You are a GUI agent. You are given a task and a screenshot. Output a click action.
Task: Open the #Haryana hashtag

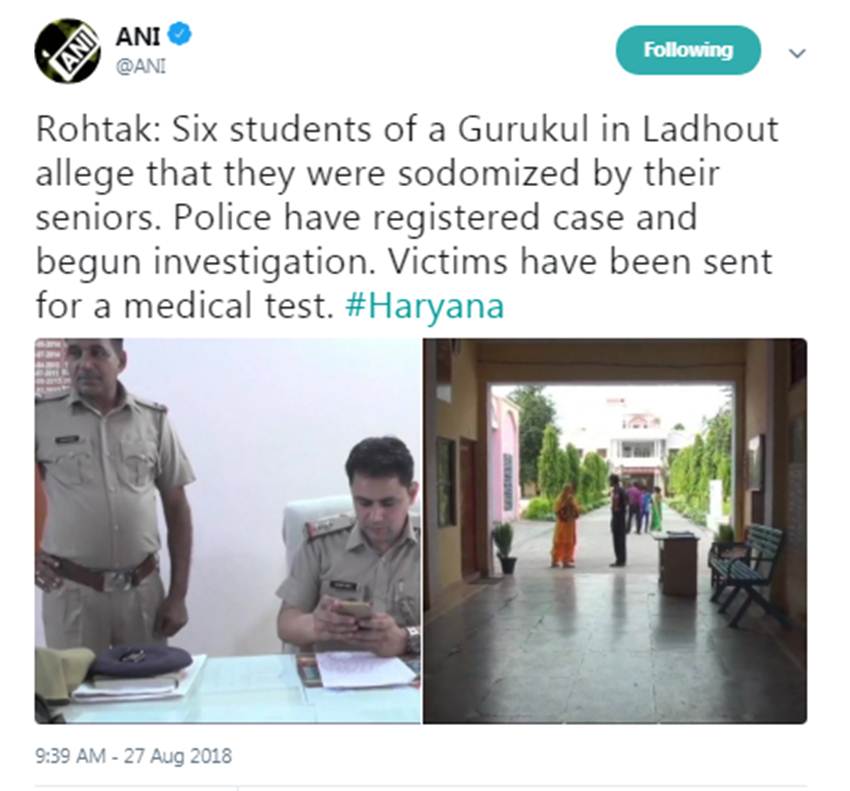click(x=424, y=305)
